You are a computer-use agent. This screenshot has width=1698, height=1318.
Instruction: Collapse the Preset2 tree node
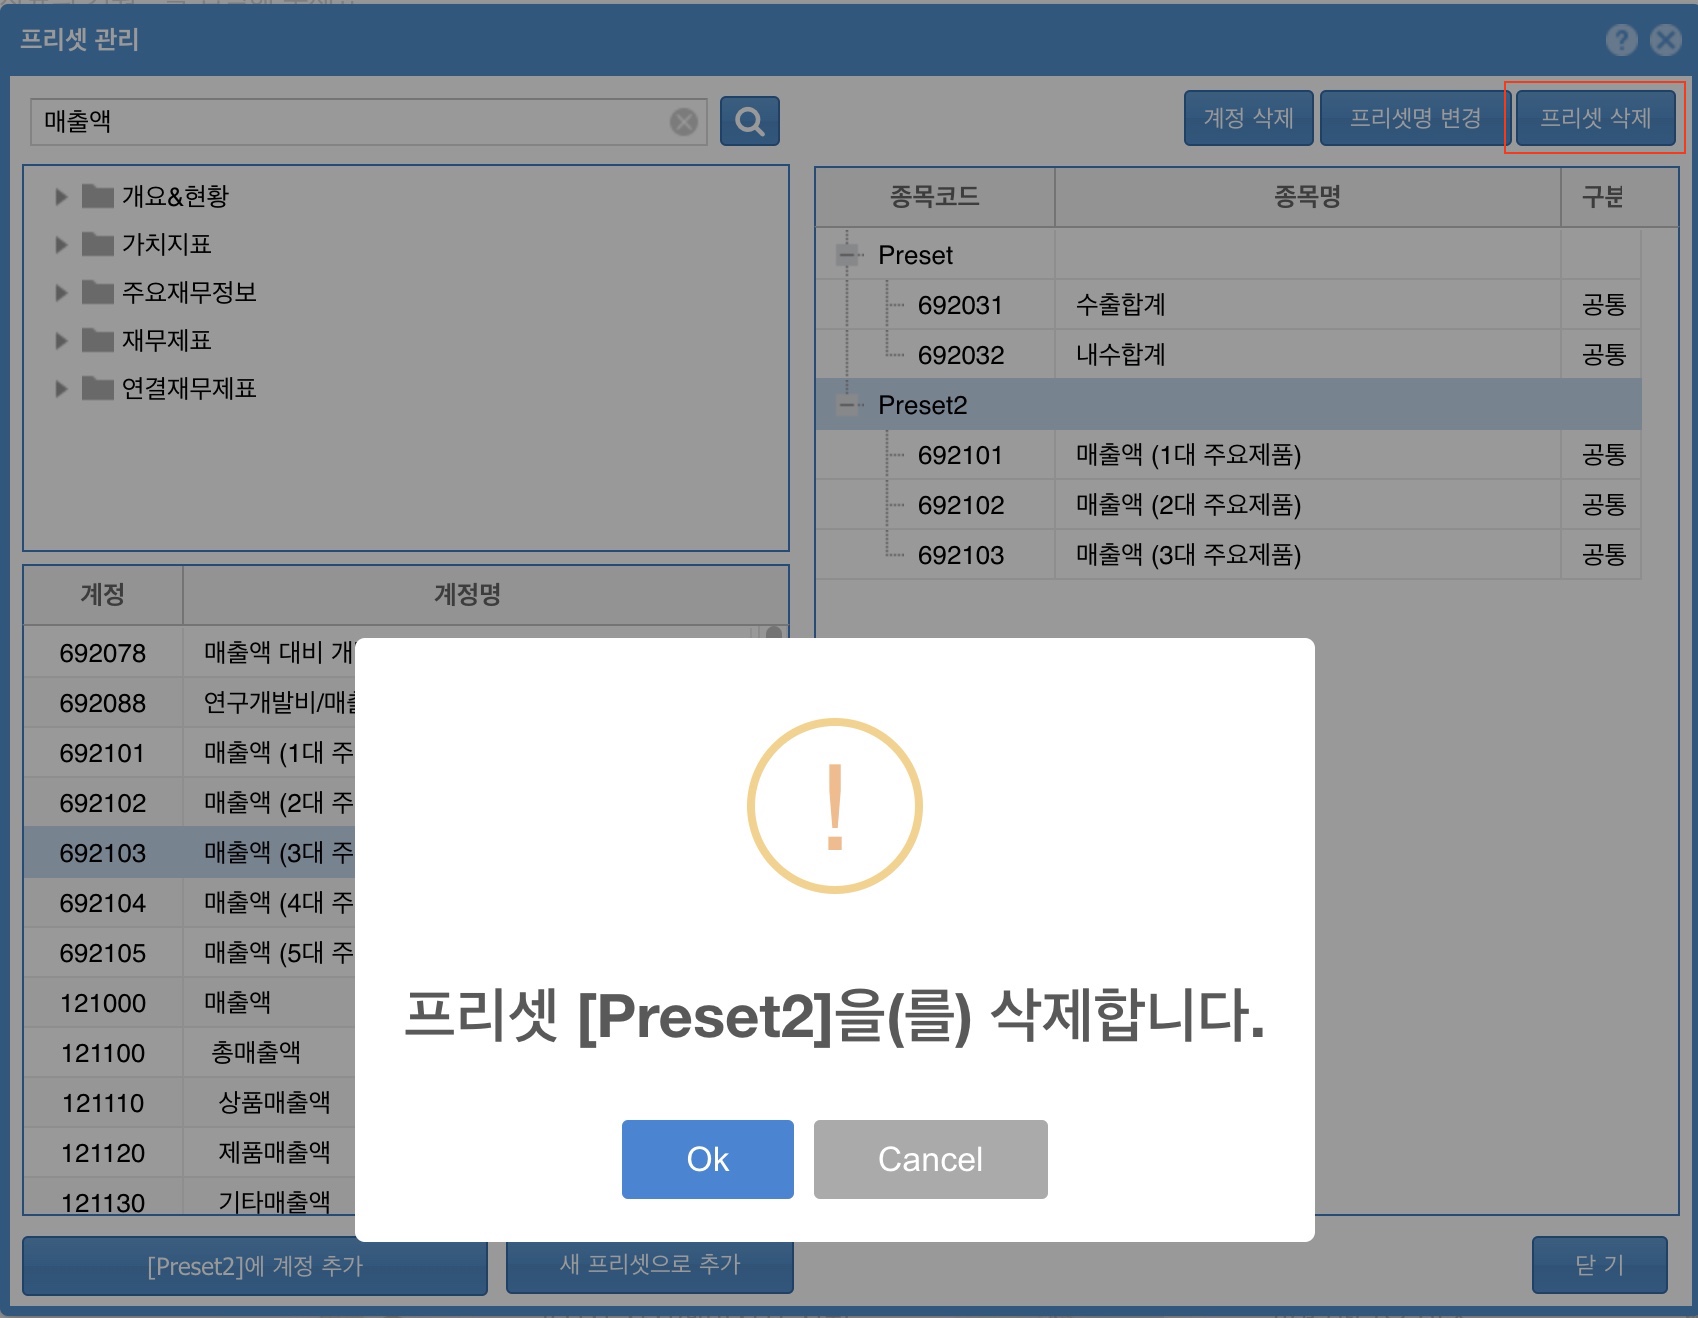pos(848,405)
